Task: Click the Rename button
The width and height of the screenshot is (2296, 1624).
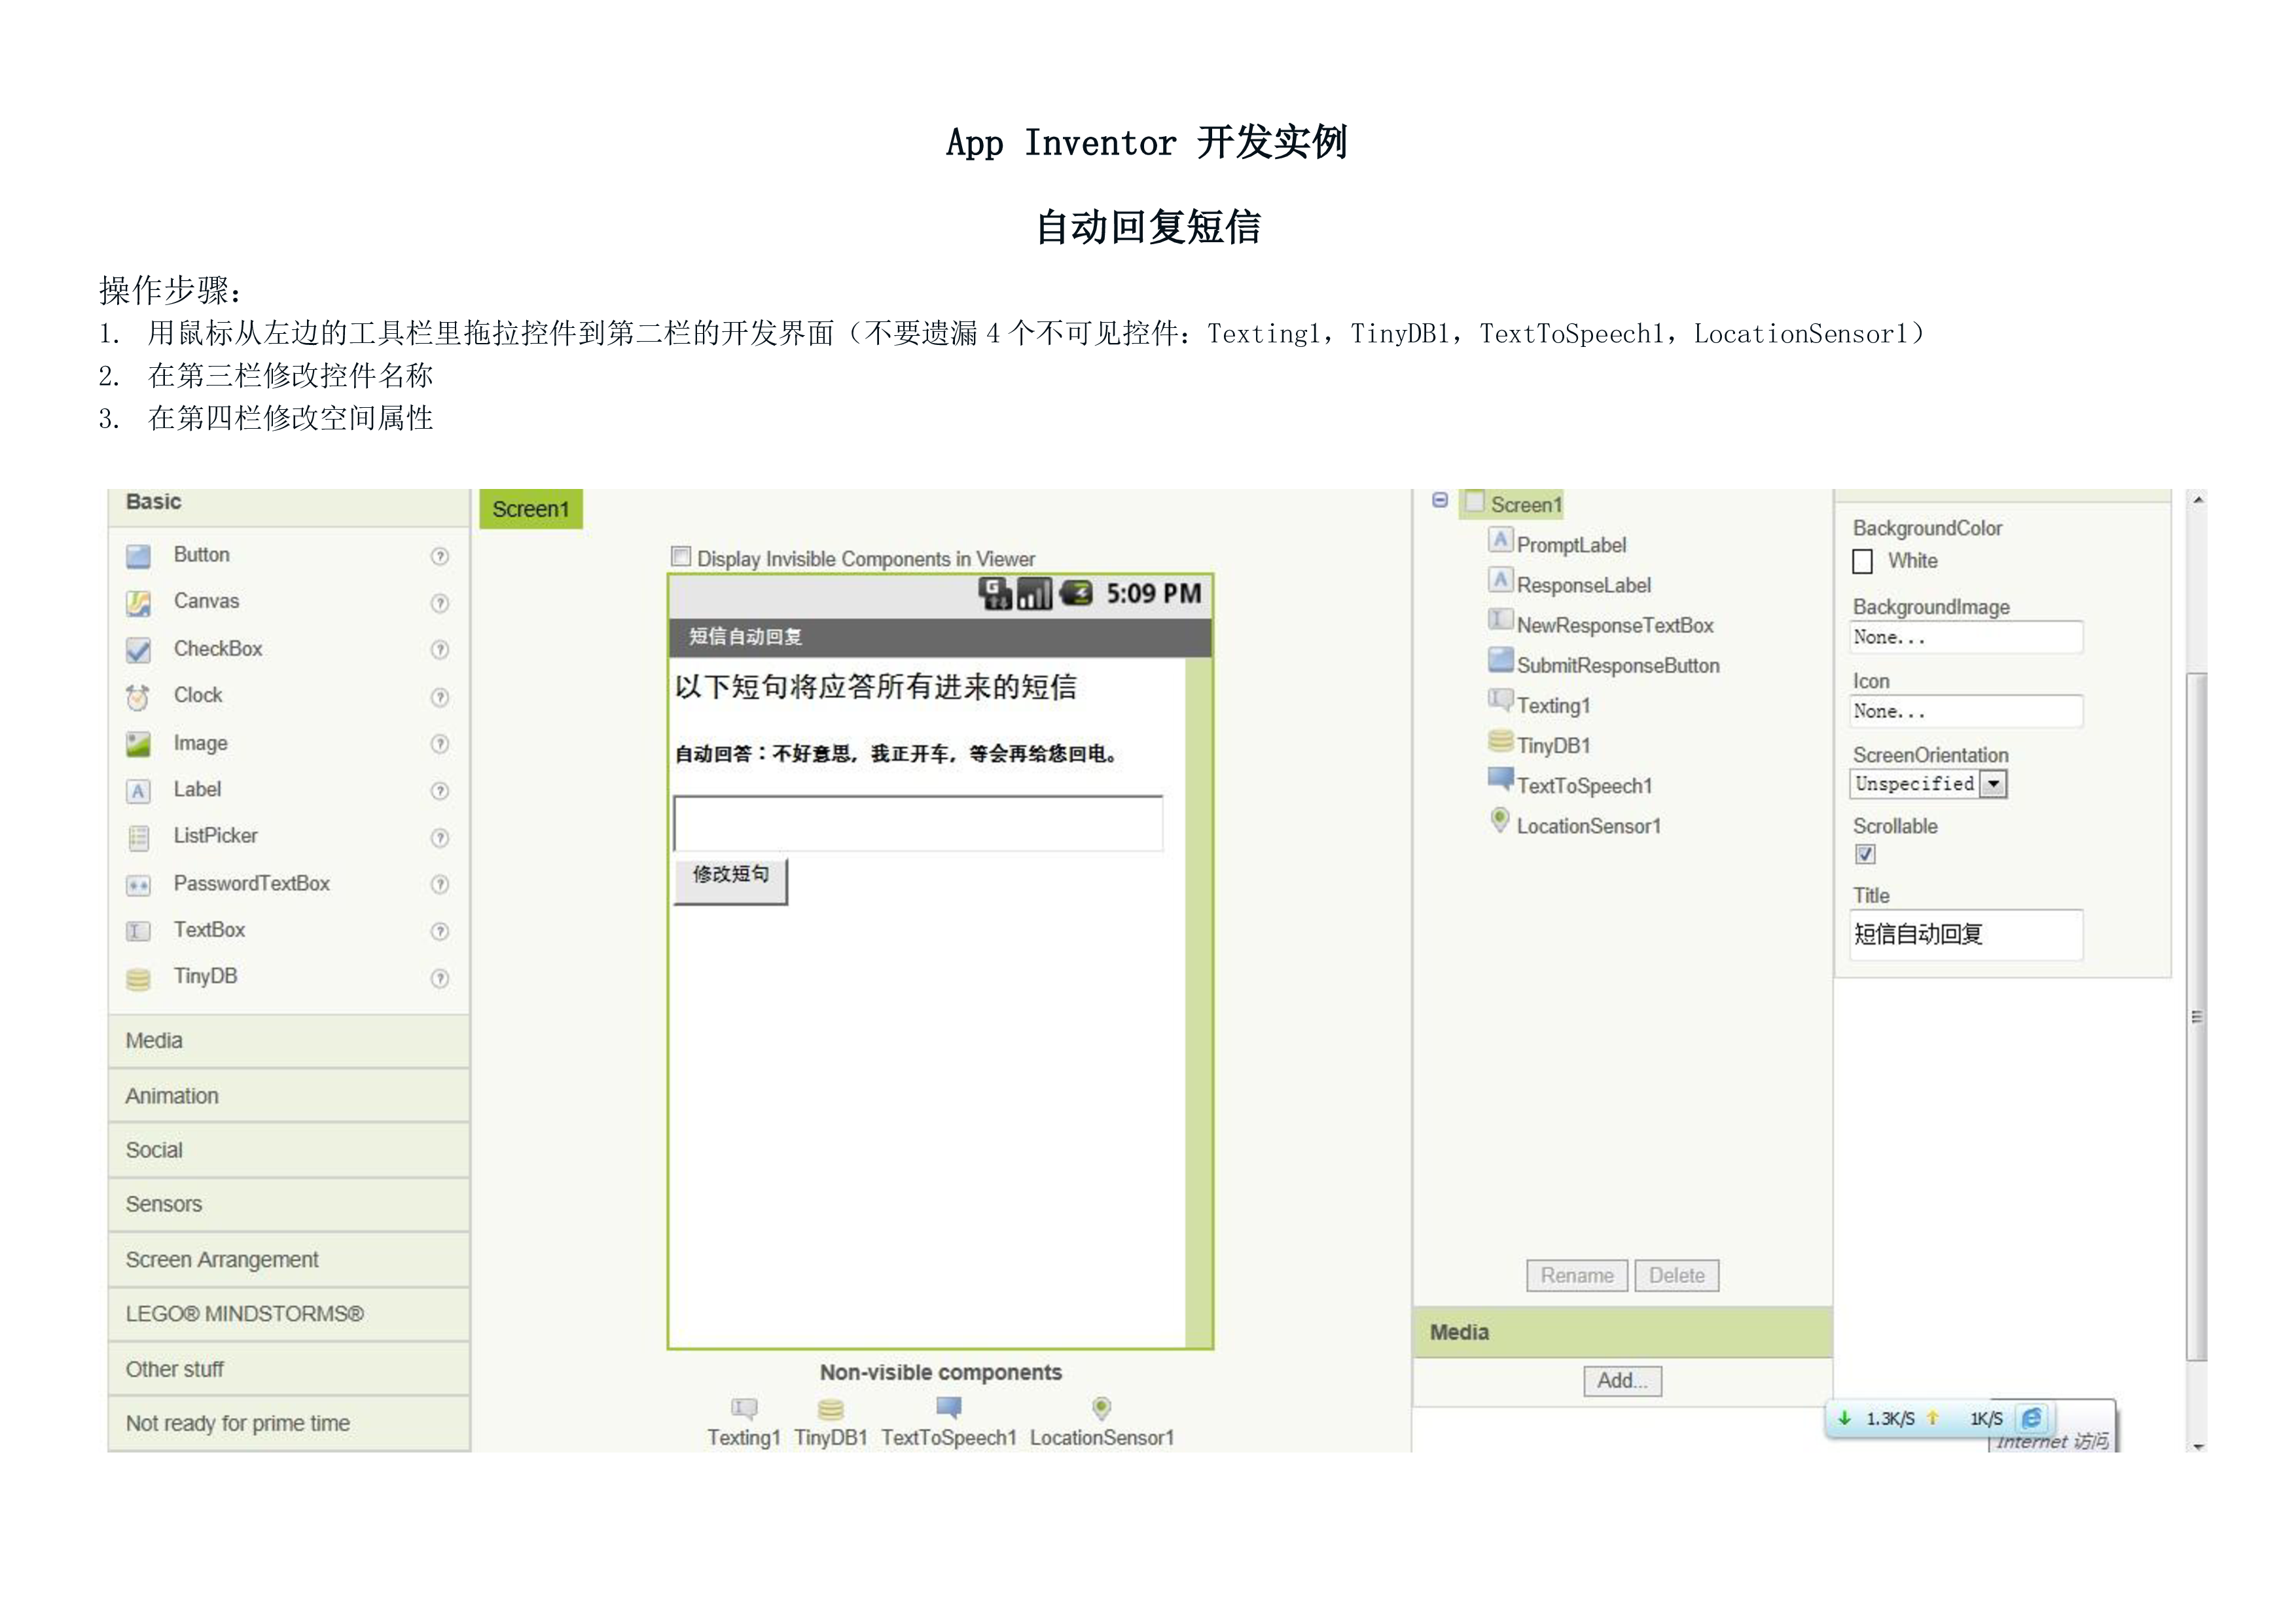Action: coord(1576,1276)
